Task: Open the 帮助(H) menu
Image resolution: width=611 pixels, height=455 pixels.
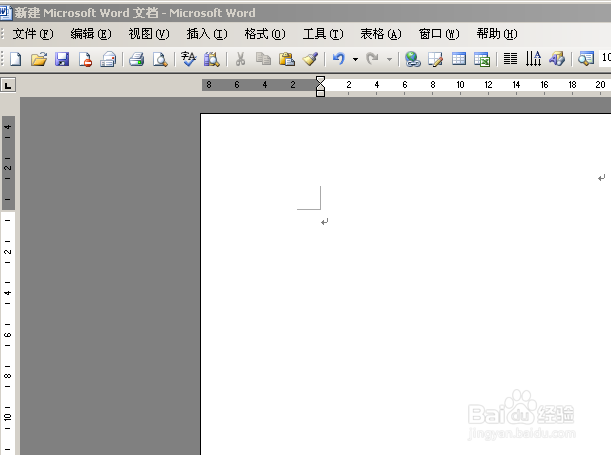Action: [497, 34]
